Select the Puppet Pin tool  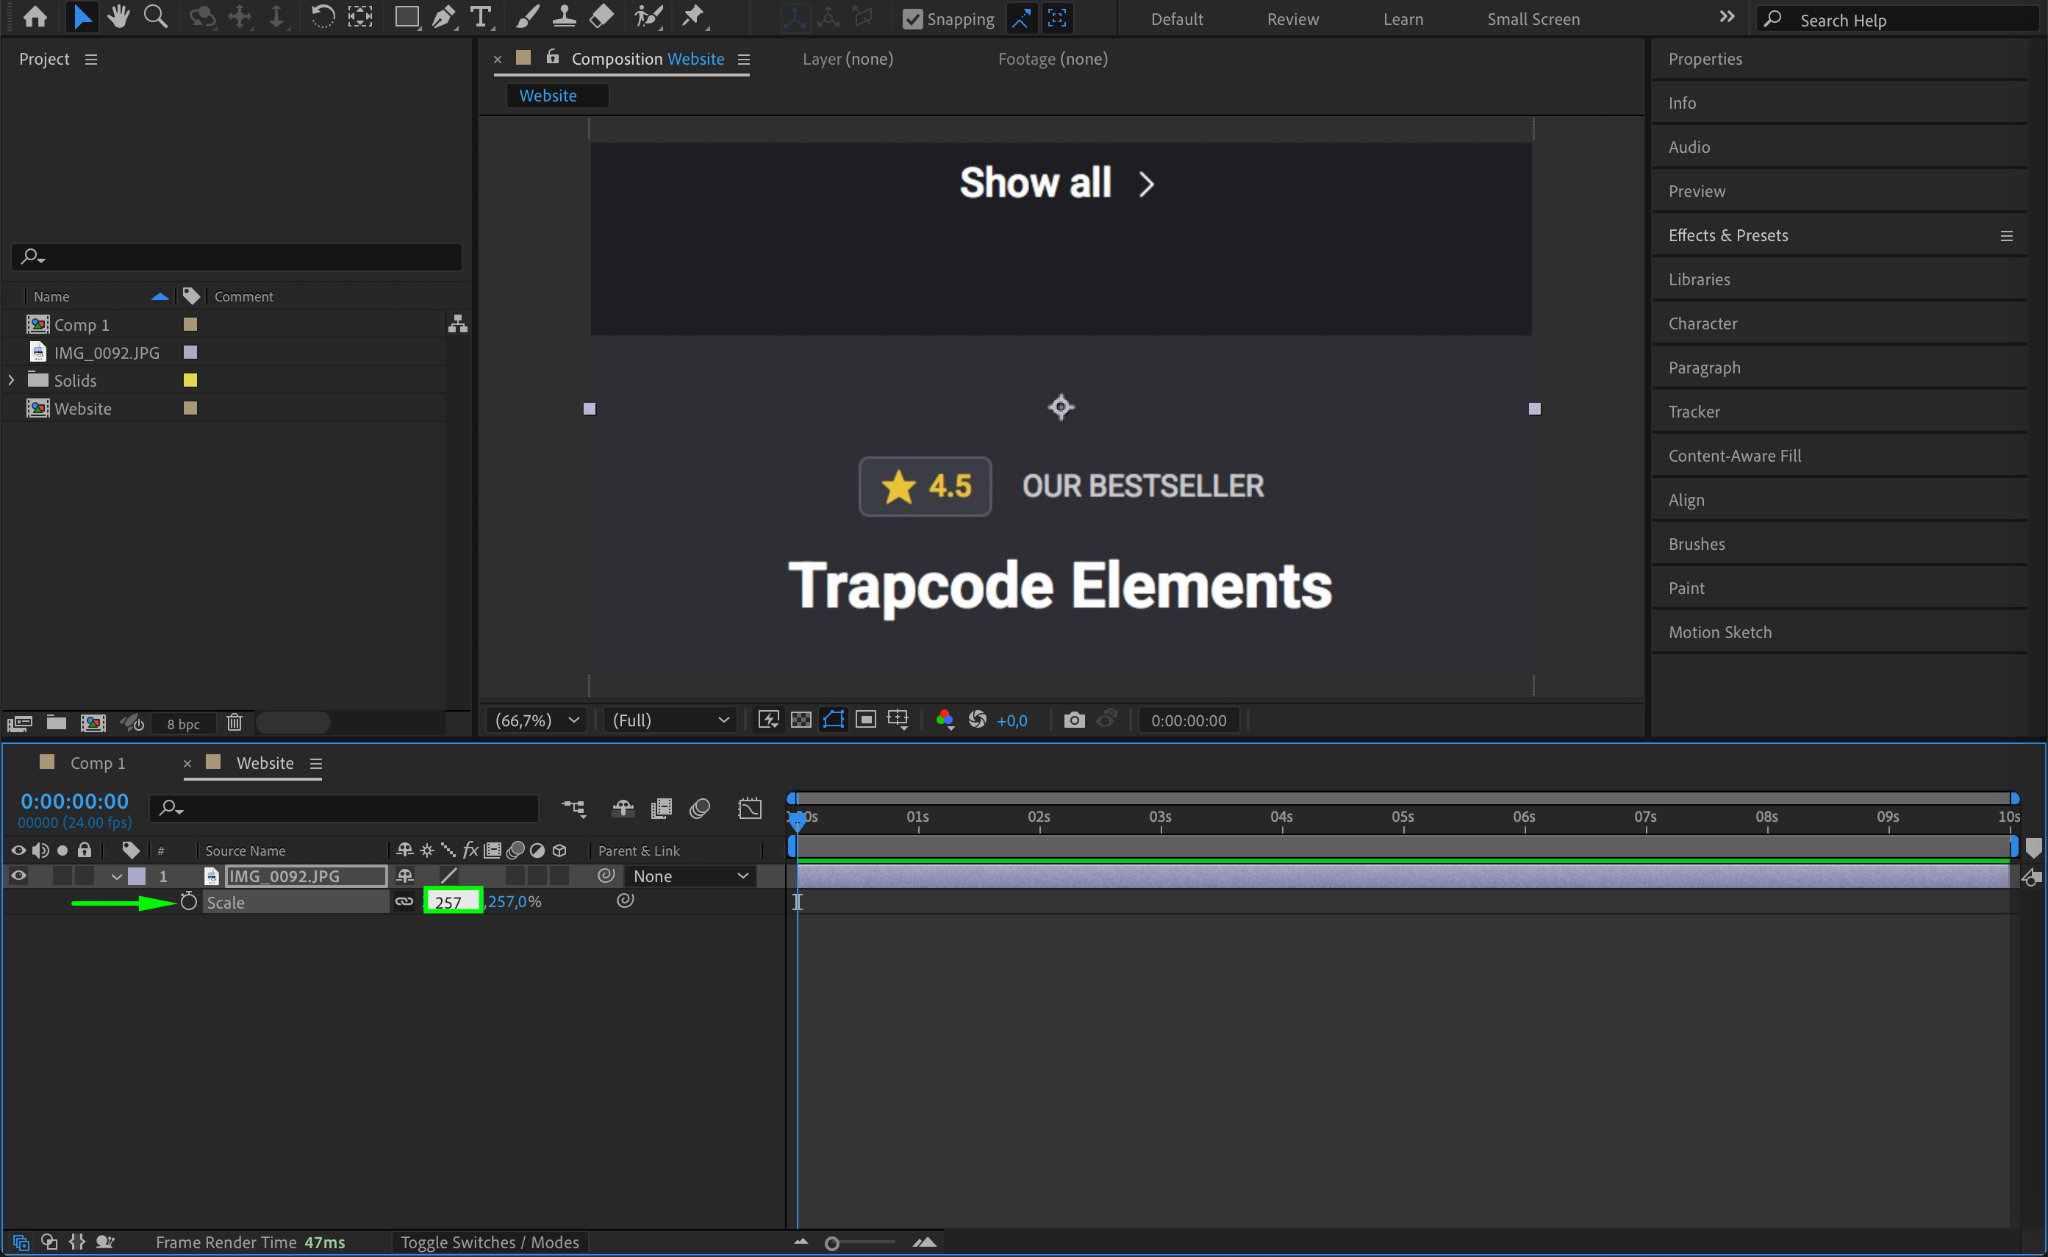[x=692, y=17]
